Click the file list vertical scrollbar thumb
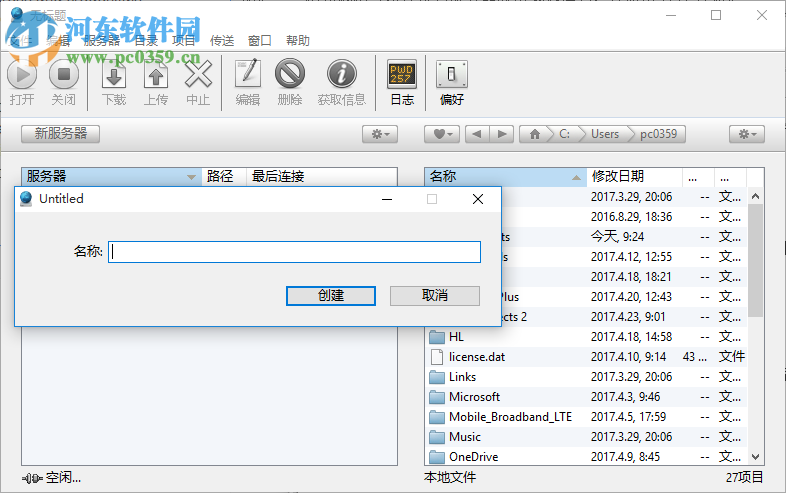Image resolution: width=786 pixels, height=493 pixels. [755, 260]
